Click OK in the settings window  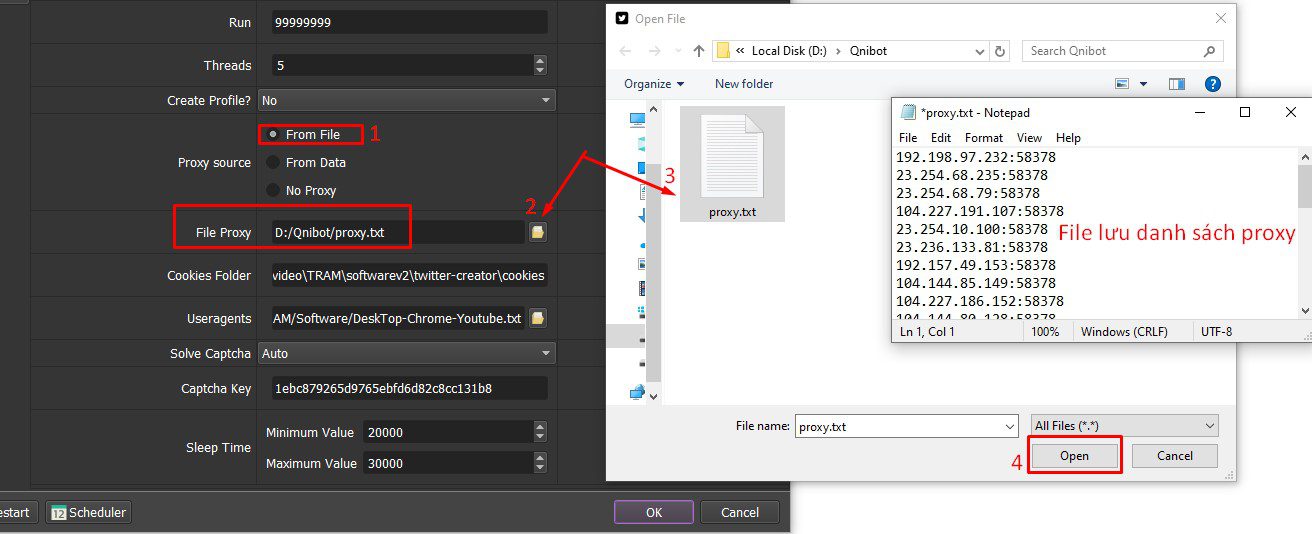click(x=654, y=512)
